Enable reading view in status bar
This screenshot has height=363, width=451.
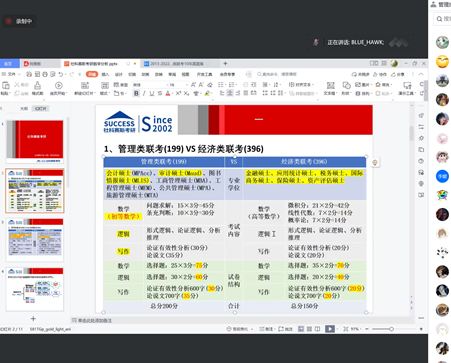coord(317,329)
